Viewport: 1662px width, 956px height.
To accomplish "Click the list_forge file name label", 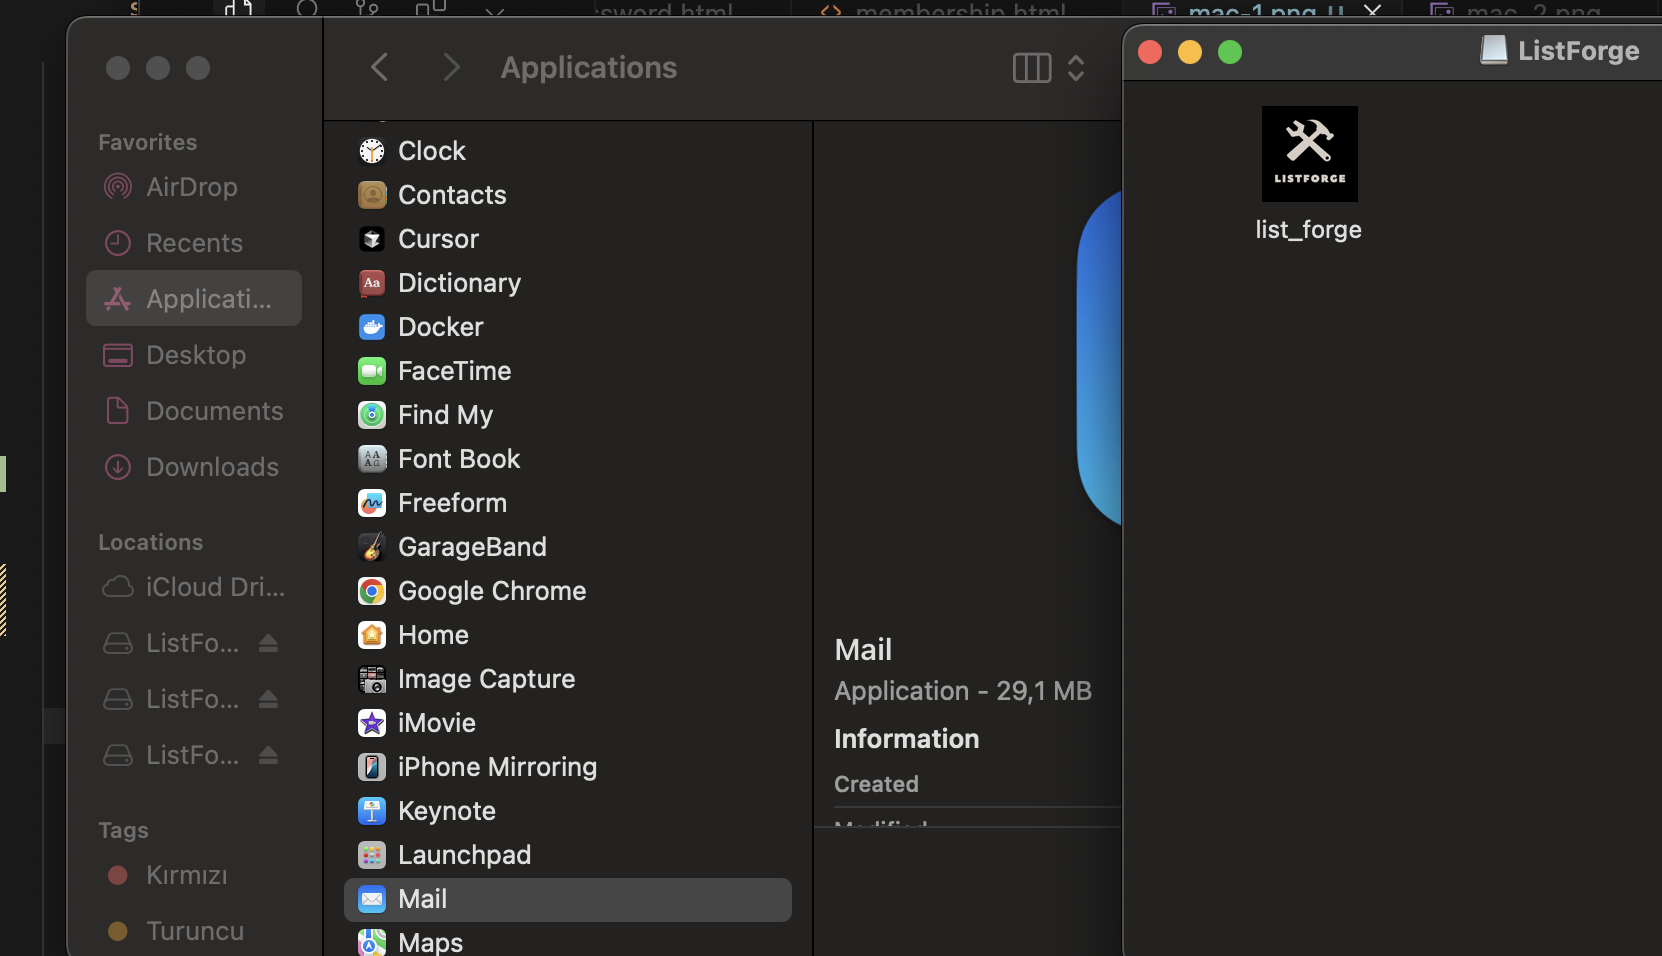I will [1309, 230].
